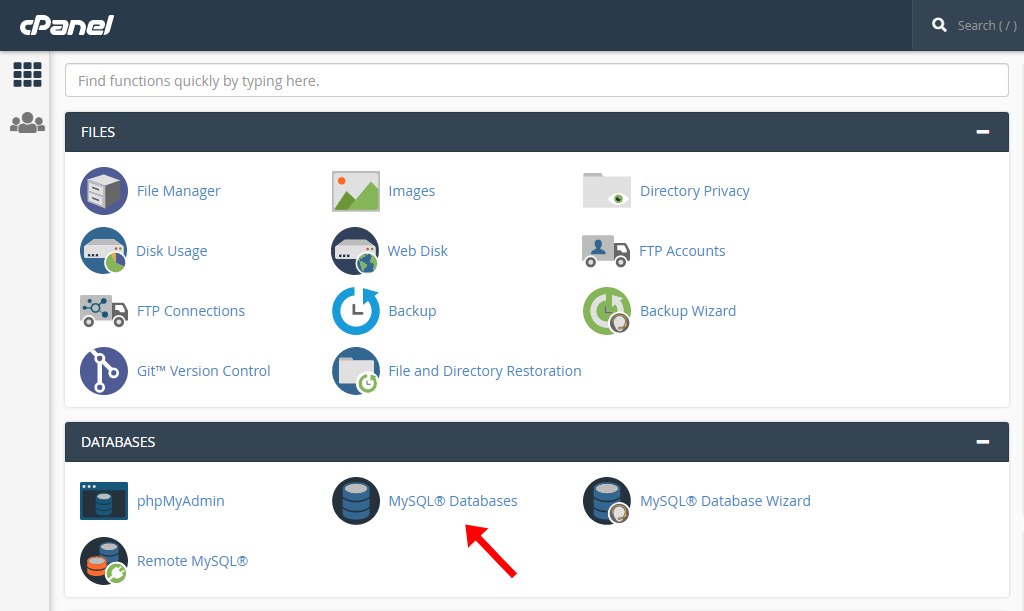The image size is (1024, 611).
Task: Open the apps grid in the left sidebar
Action: click(27, 75)
